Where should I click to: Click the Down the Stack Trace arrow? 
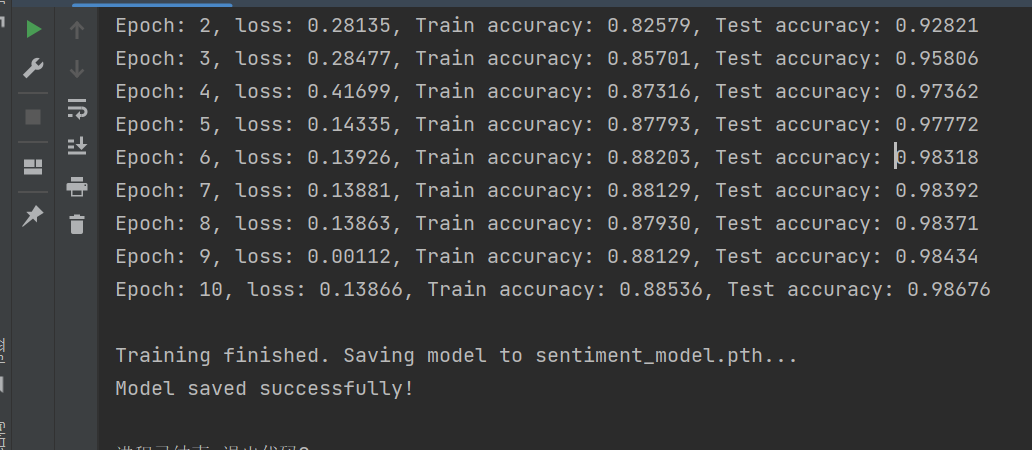click(x=77, y=69)
